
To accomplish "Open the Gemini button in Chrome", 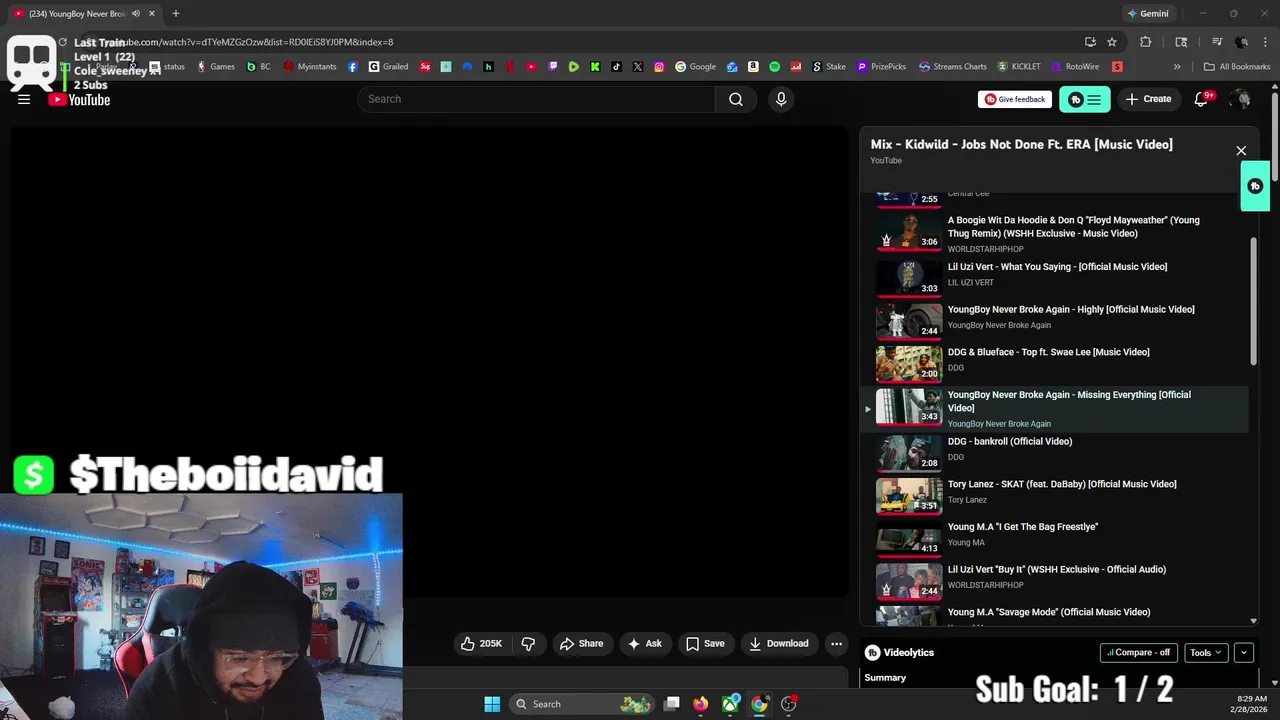I will (x=1147, y=14).
